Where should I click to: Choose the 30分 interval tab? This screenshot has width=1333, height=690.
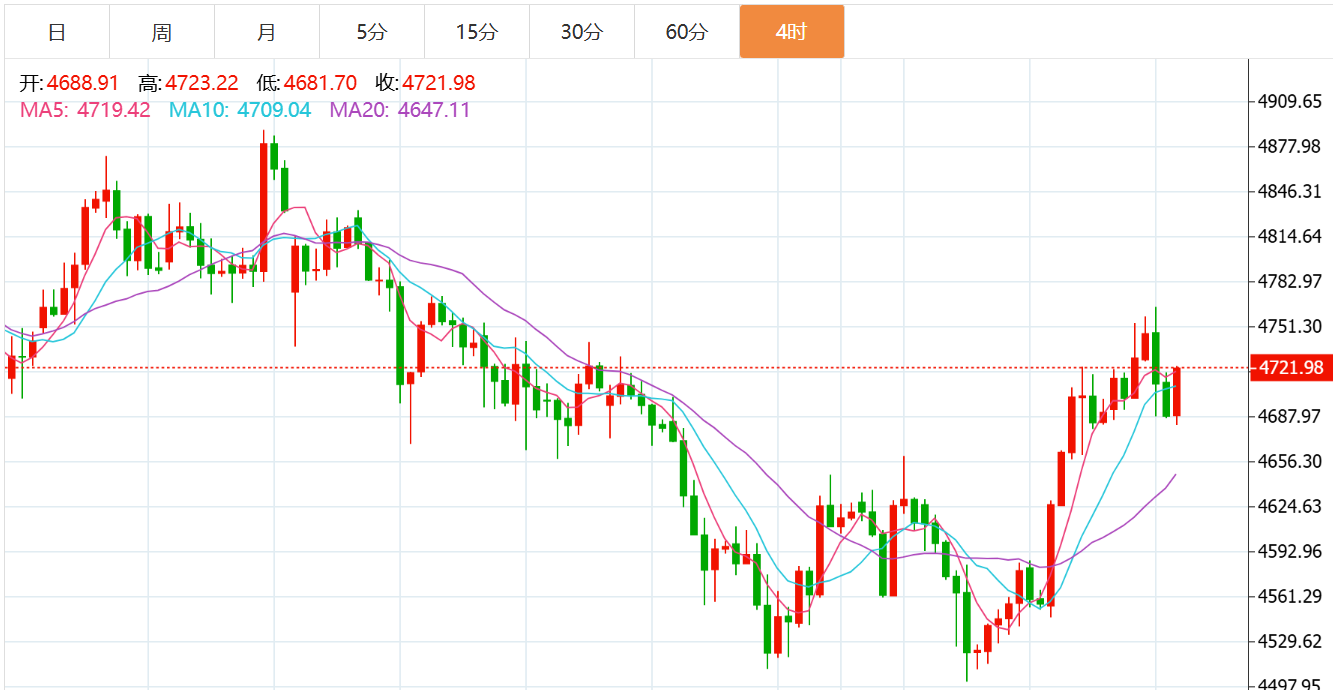(x=582, y=32)
